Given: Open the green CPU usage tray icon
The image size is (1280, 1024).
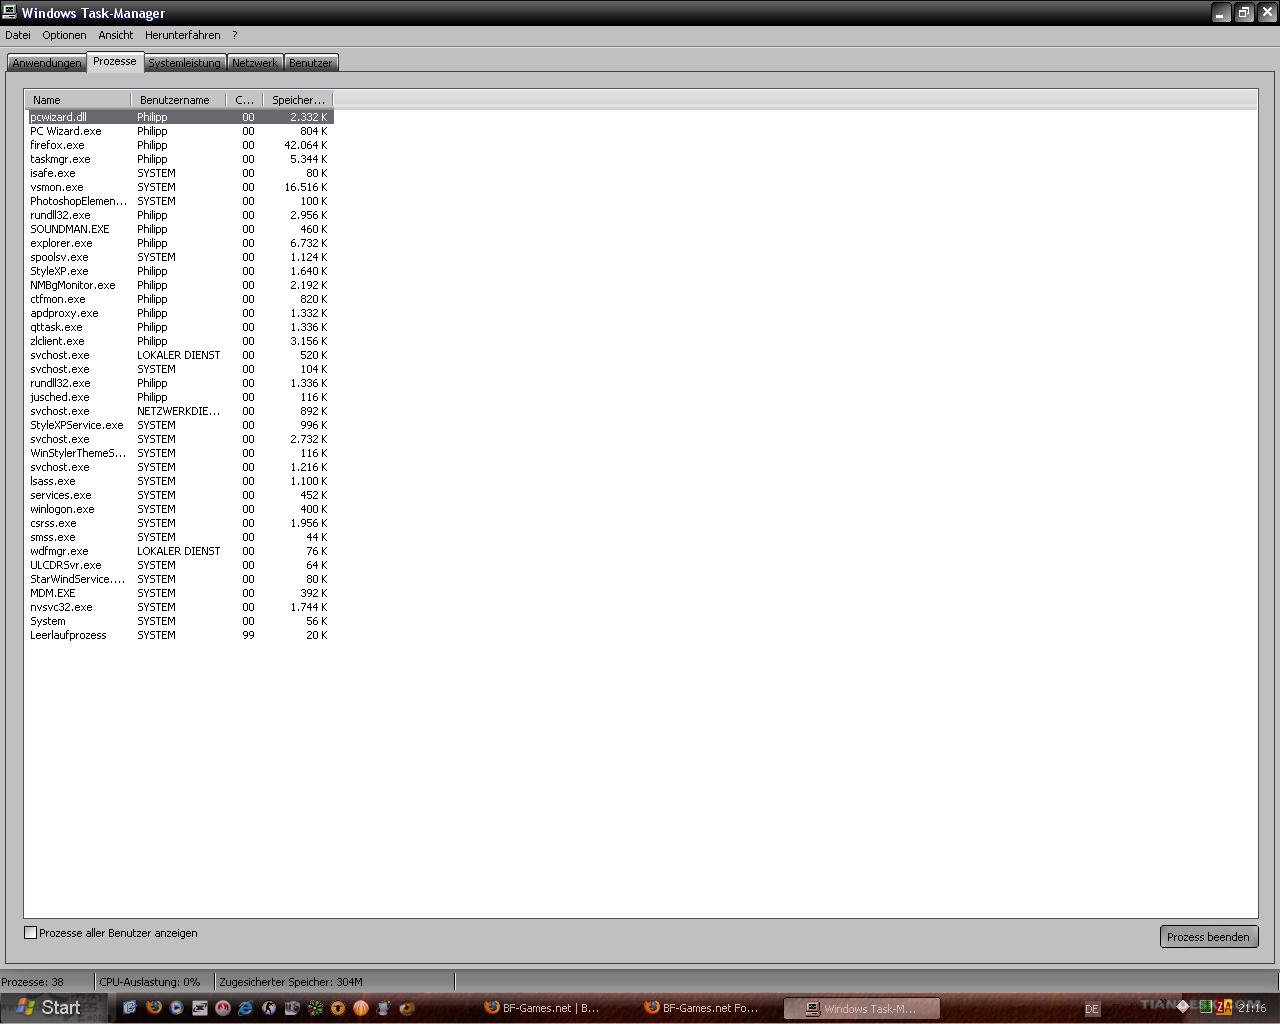Looking at the screenshot, I should point(1206,1006).
